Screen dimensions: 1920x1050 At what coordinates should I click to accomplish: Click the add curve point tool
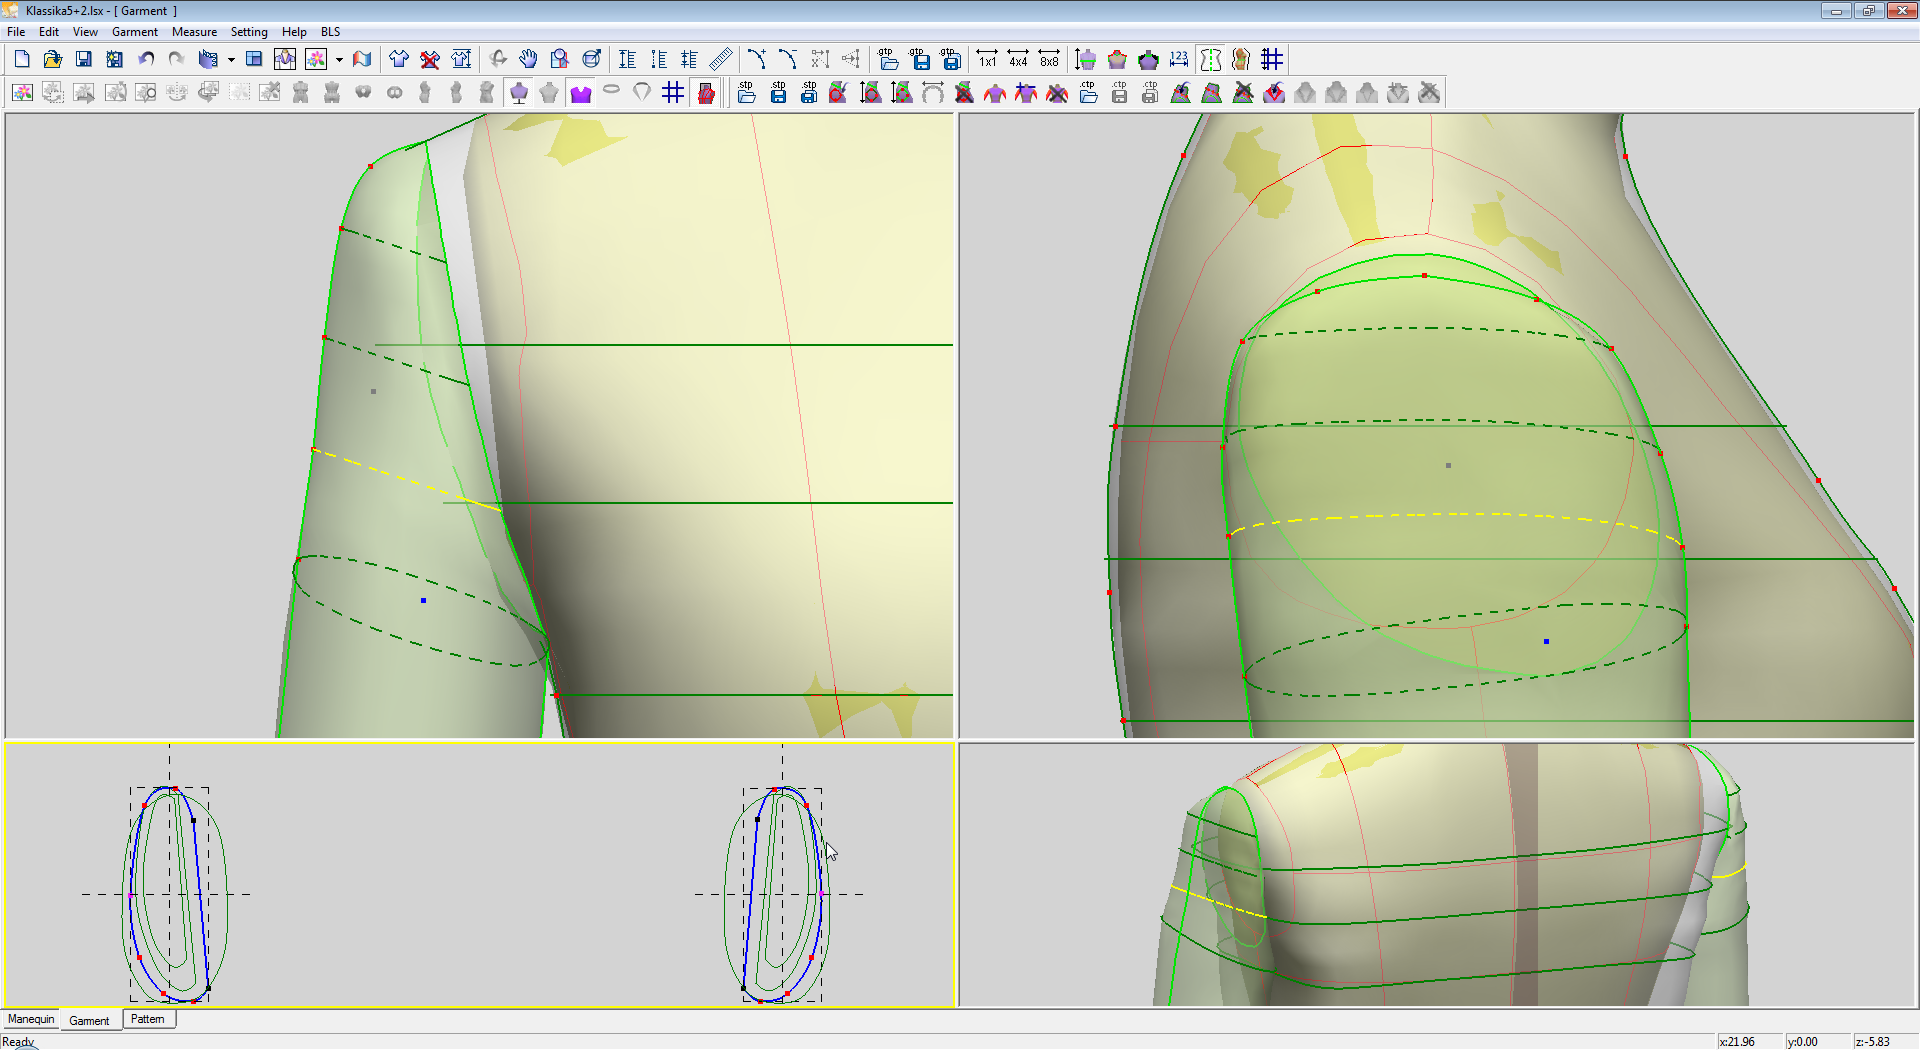(757, 60)
